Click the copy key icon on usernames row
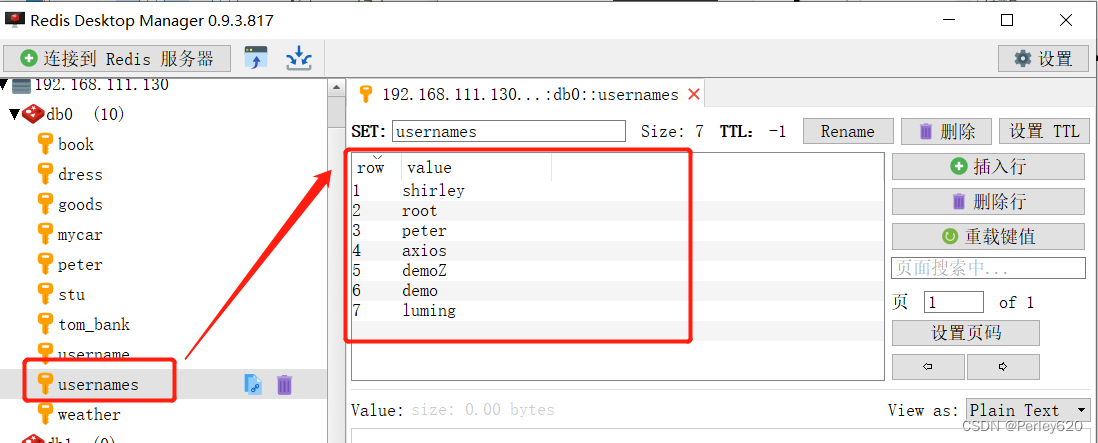The height and width of the screenshot is (443, 1098). 253,384
